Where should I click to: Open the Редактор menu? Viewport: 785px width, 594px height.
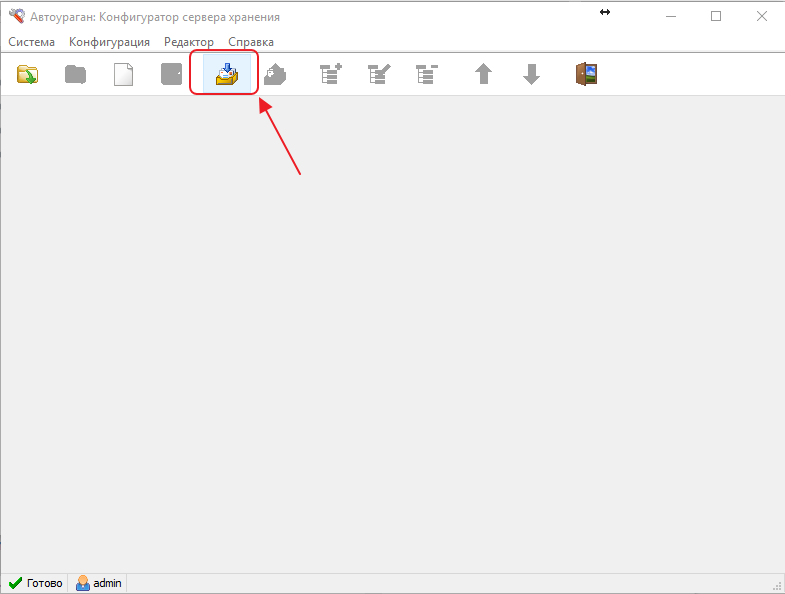[189, 42]
